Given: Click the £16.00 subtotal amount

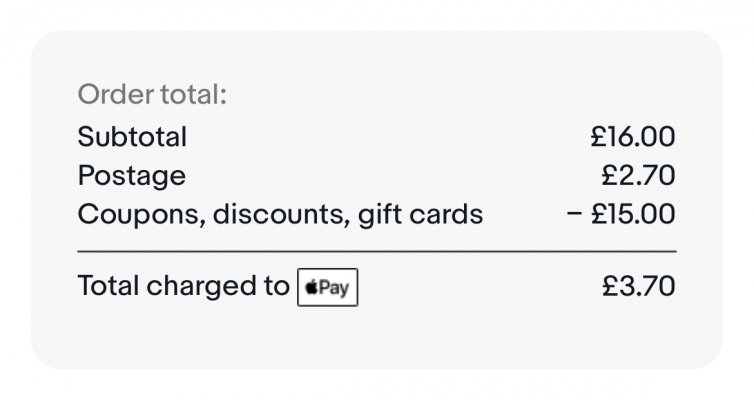Looking at the screenshot, I should pos(632,136).
